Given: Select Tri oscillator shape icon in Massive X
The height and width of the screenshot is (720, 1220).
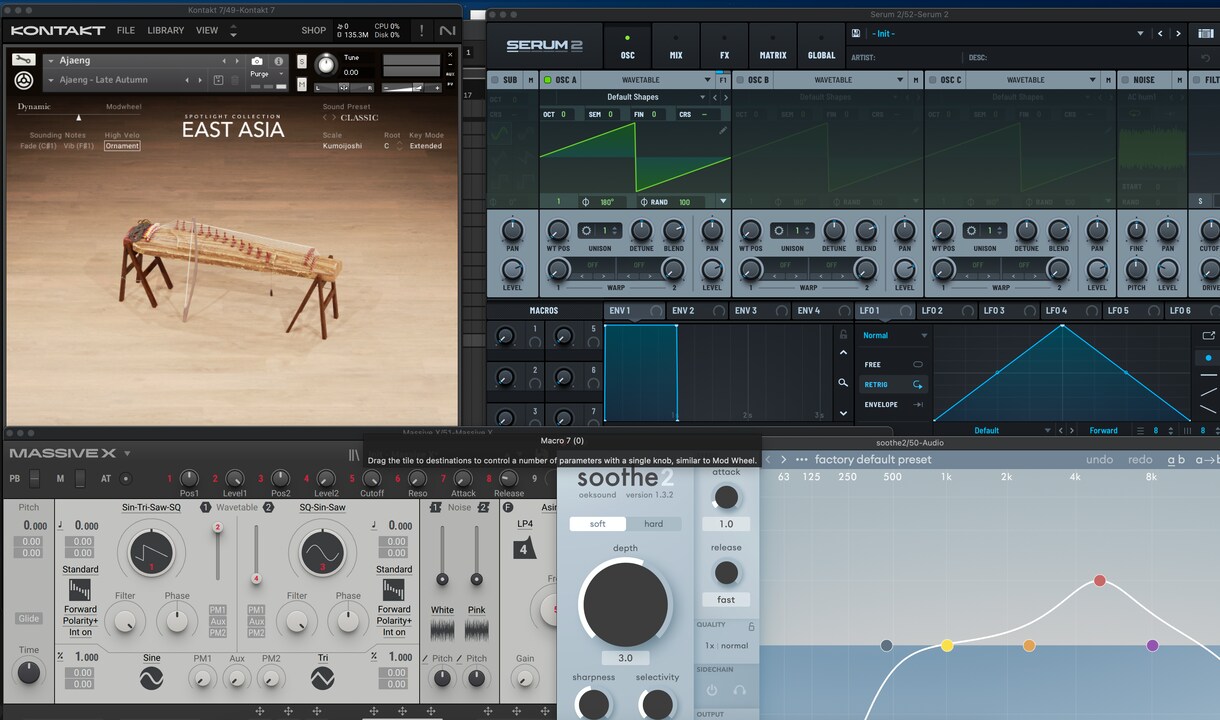Looking at the screenshot, I should [x=322, y=679].
